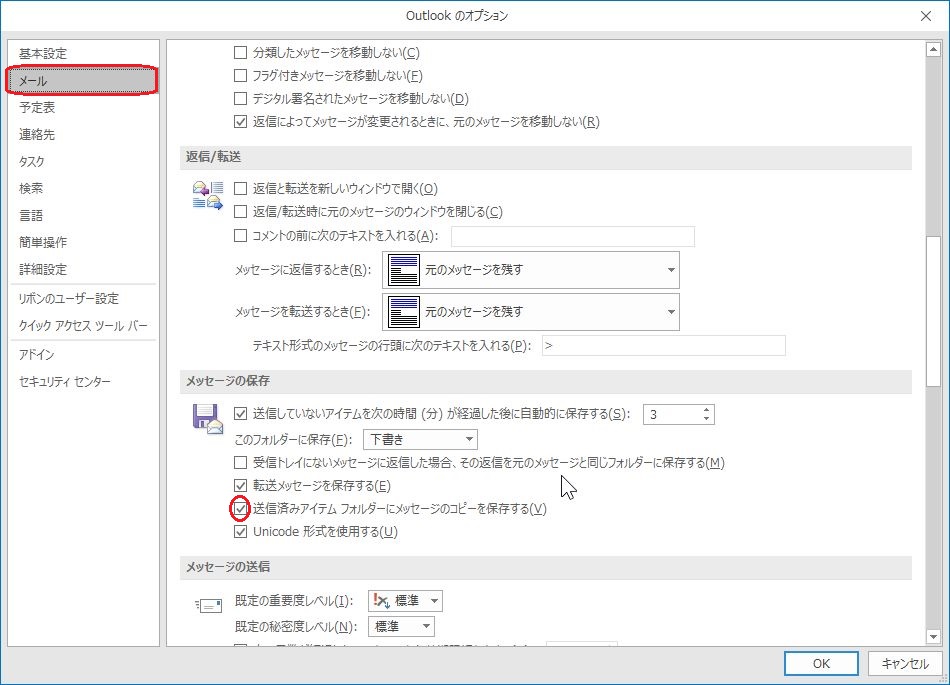This screenshot has height=685, width=950.
Task: Open このフォルダーに保存 下書き dropdown
Action: point(420,439)
